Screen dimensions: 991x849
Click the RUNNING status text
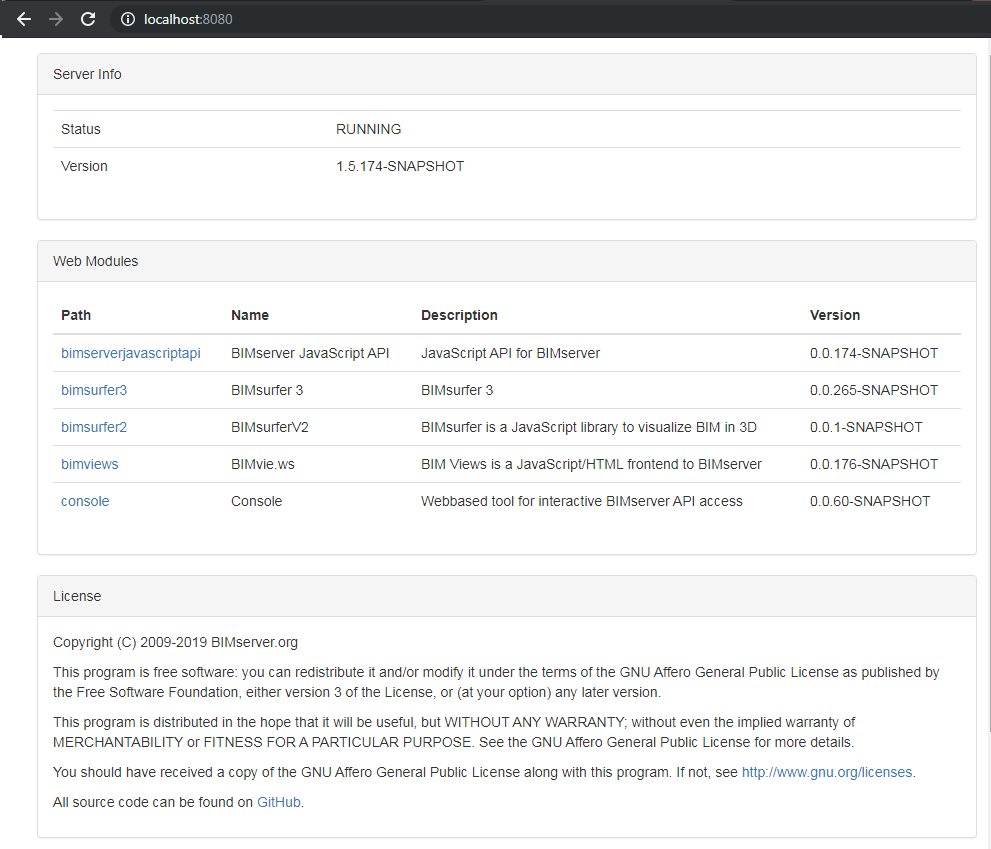tap(368, 129)
